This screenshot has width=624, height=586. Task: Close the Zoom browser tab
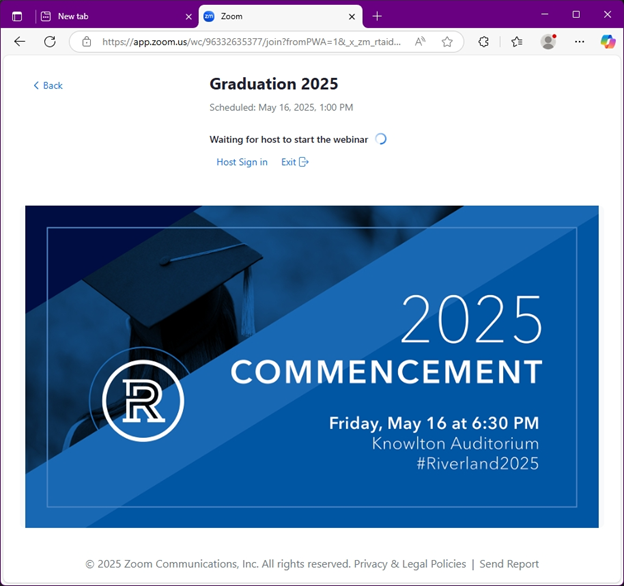click(352, 17)
